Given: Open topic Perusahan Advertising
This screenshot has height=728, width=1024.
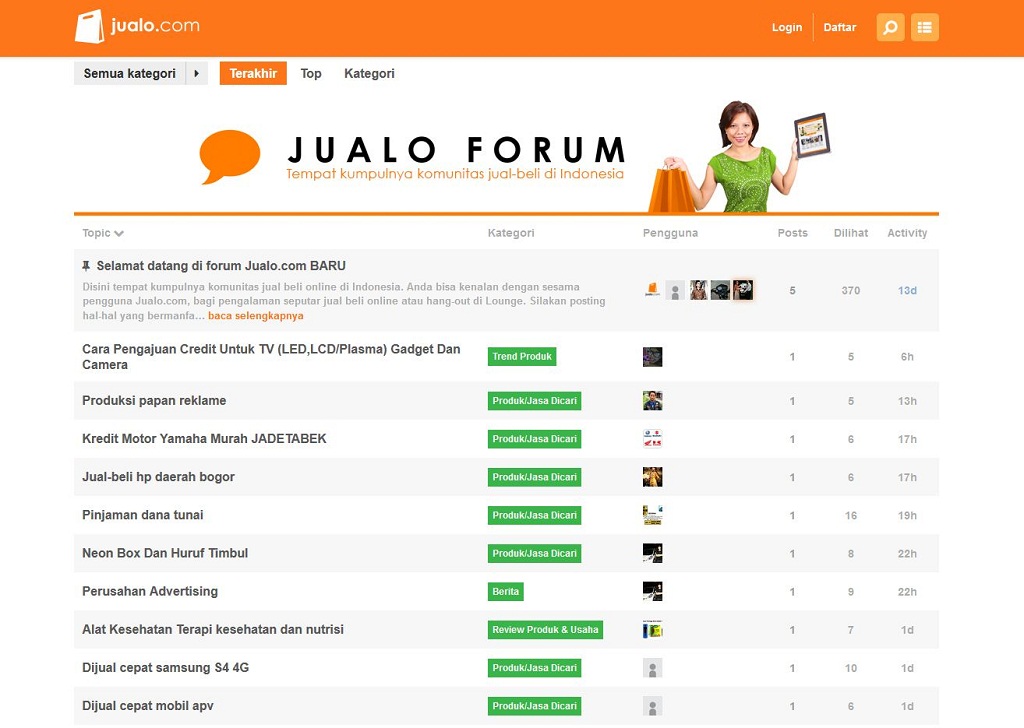Looking at the screenshot, I should click(150, 592).
